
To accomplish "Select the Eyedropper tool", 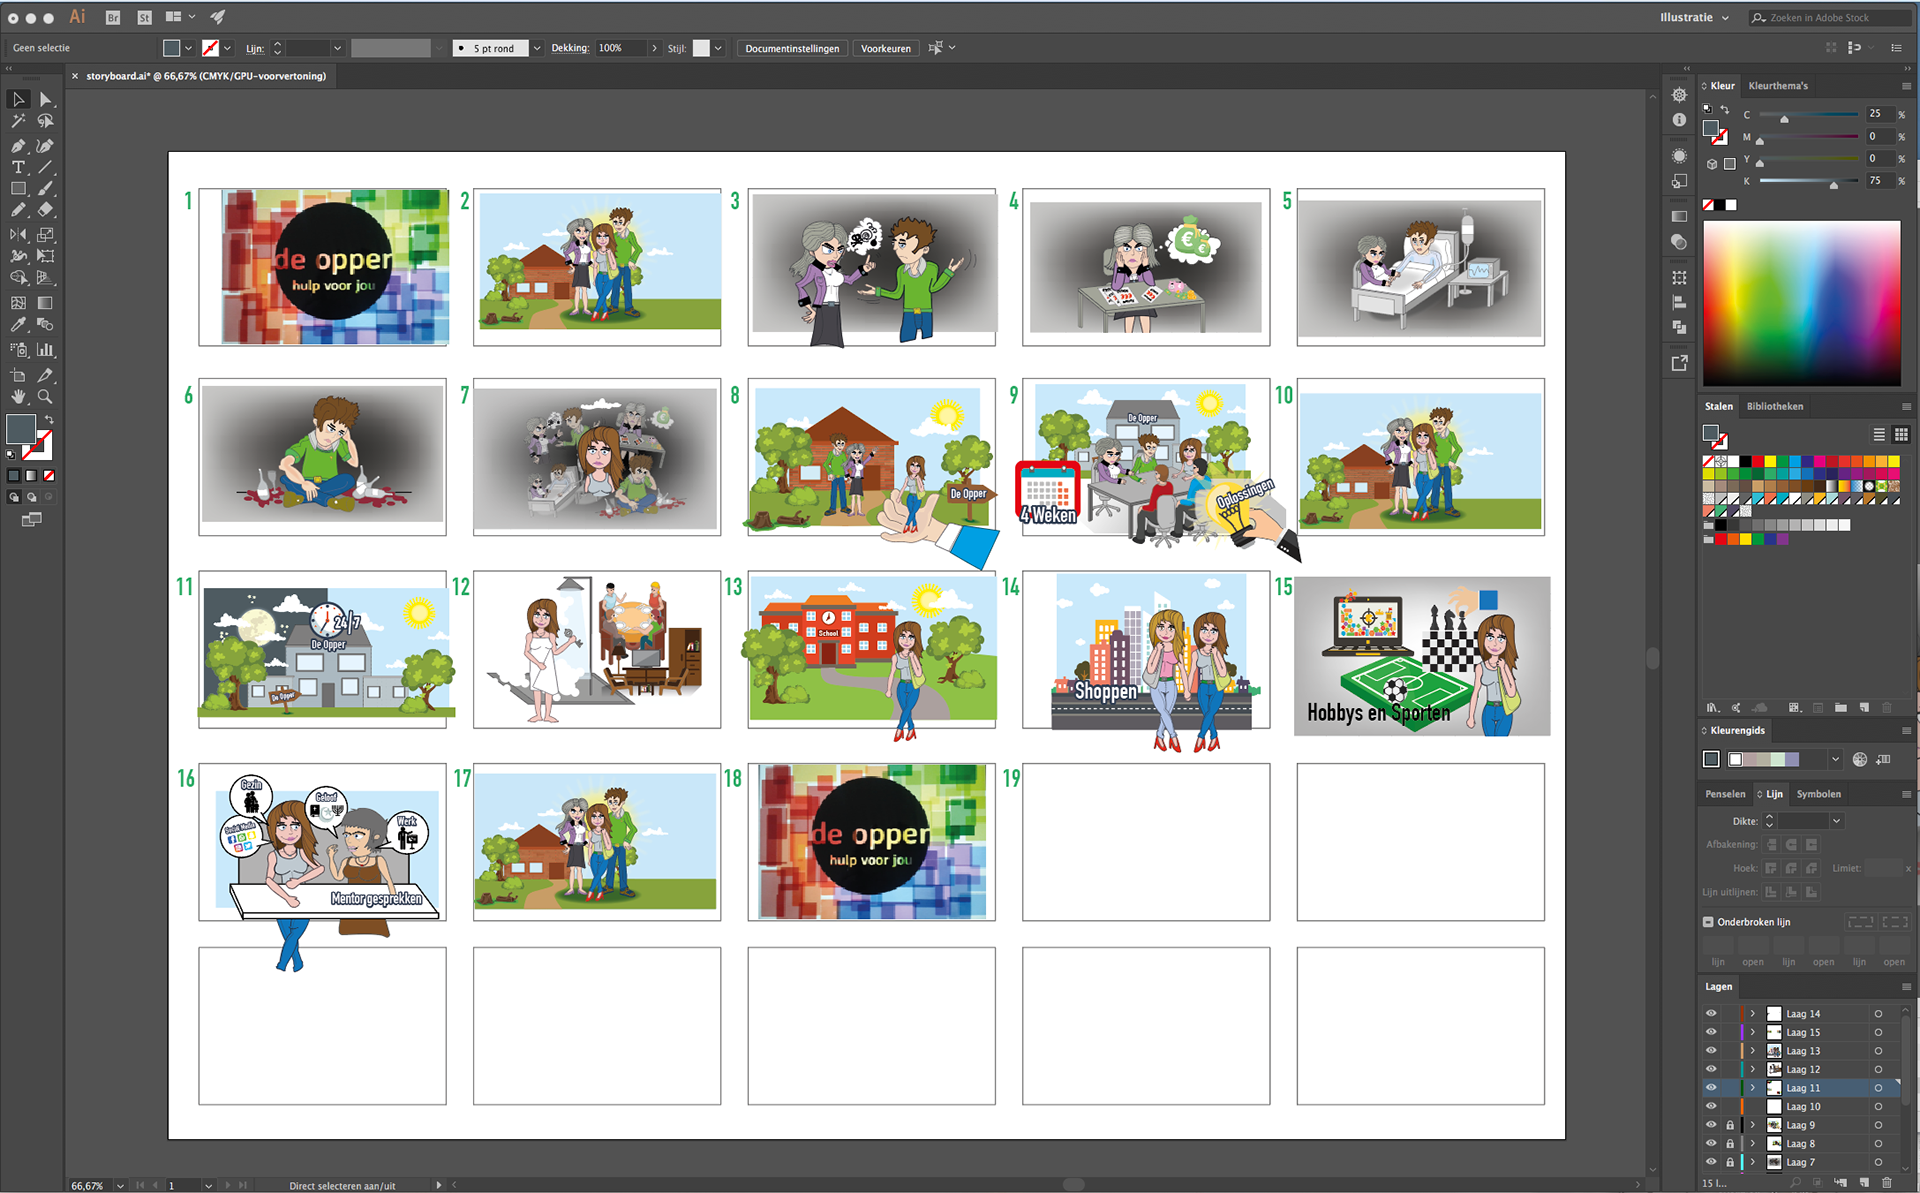I will click(18, 325).
